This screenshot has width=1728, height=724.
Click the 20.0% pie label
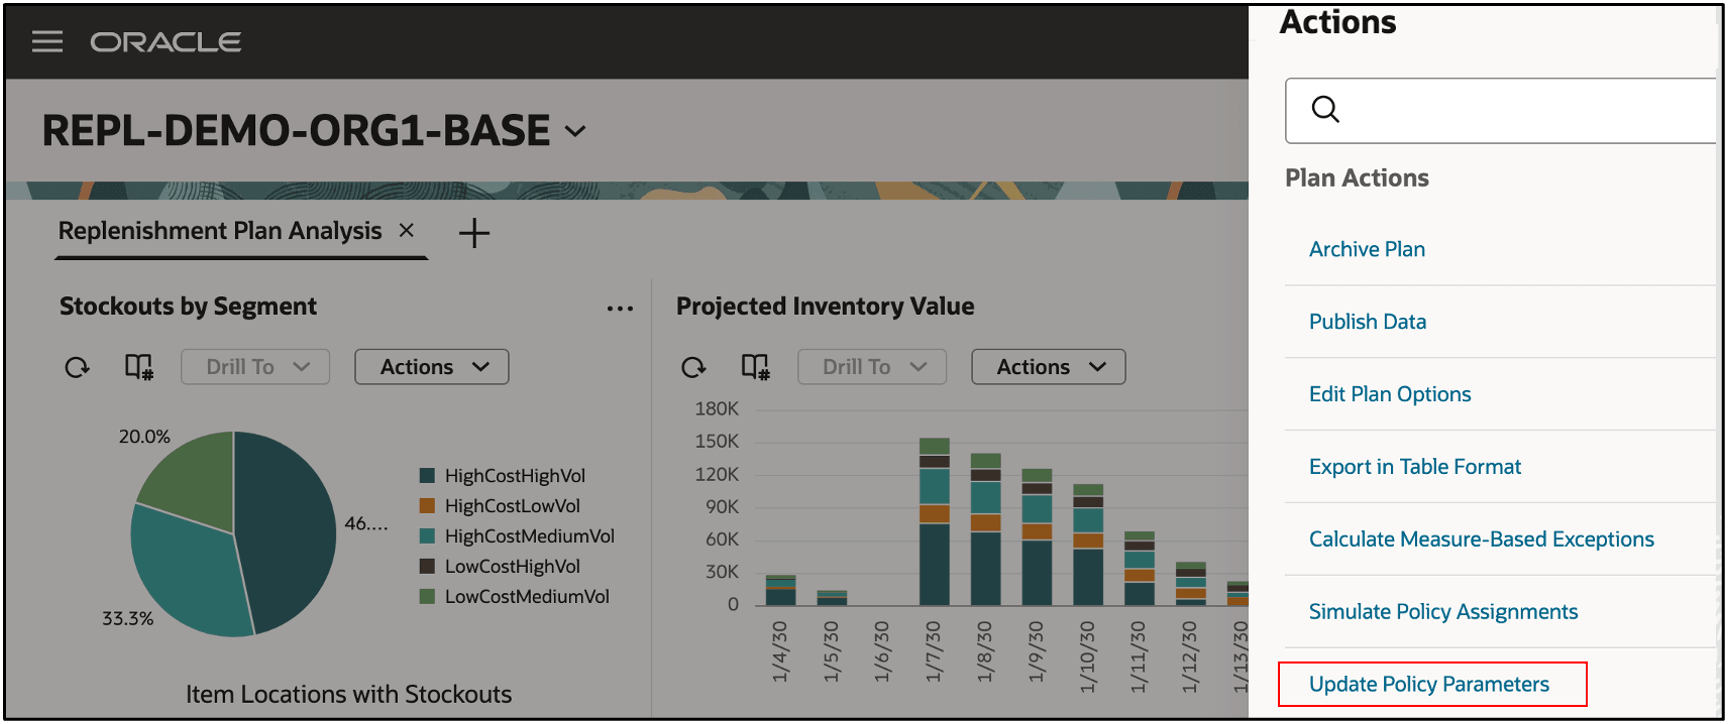pos(144,436)
